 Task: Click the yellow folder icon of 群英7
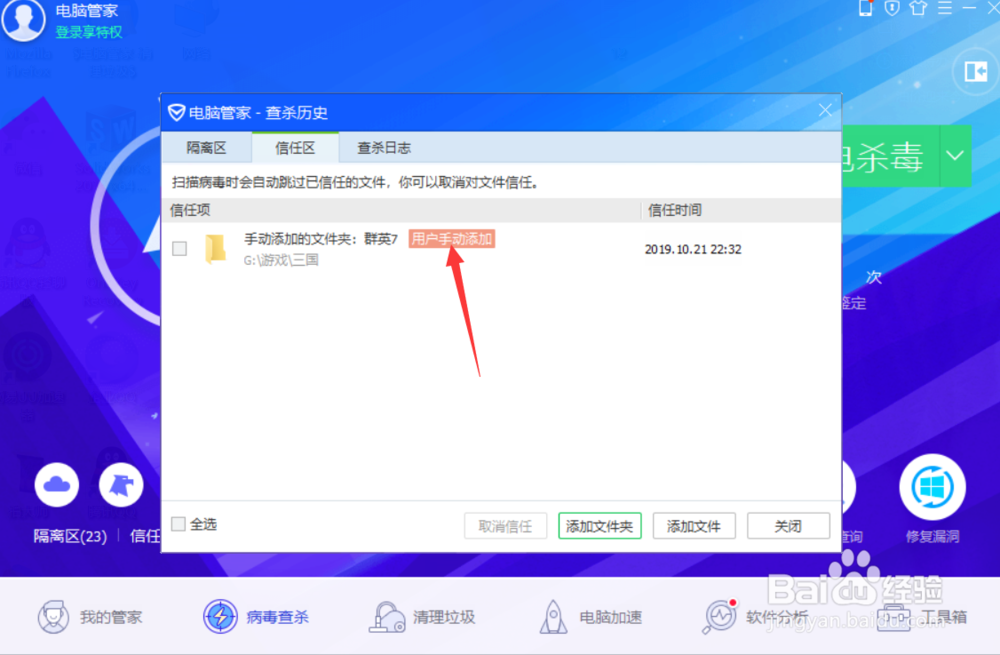pyautogui.click(x=215, y=249)
